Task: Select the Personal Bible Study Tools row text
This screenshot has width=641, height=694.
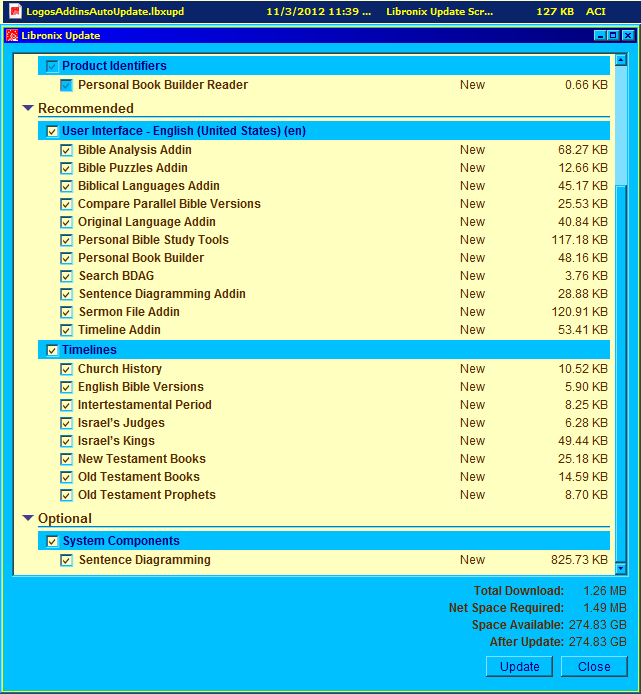Action: coord(153,240)
